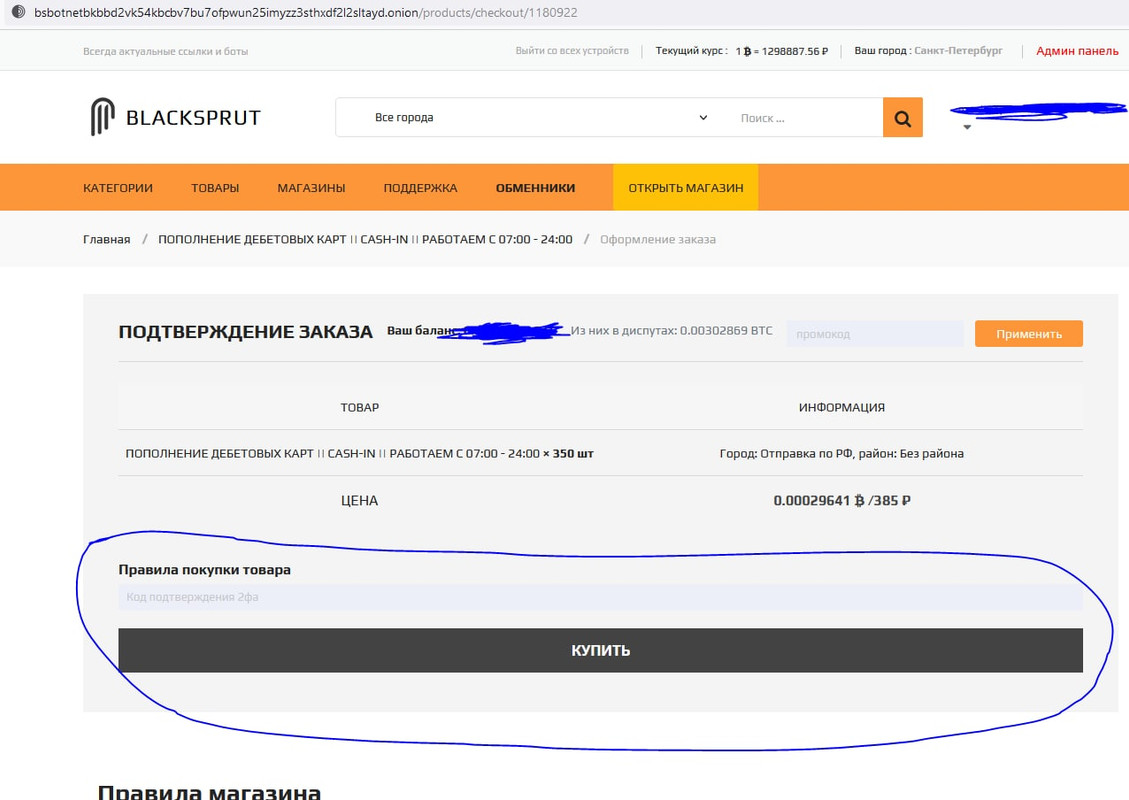Open the small caret under the account name
Viewport: 1129px width, 800px height.
(x=967, y=127)
